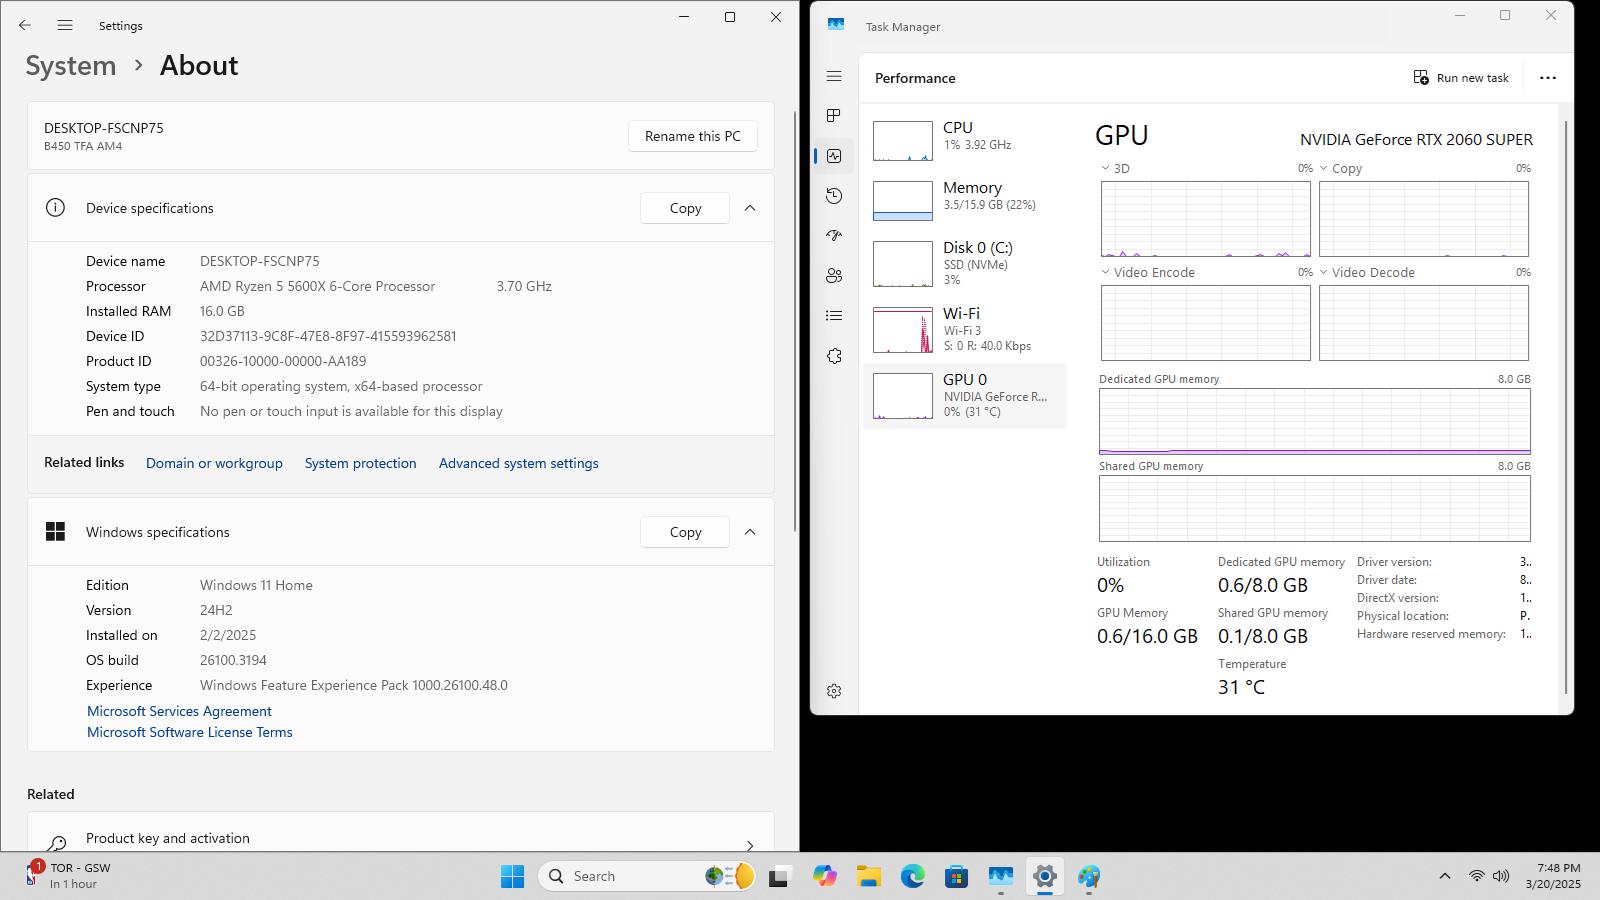Open the three-dot more options menu
The height and width of the screenshot is (900, 1600).
tap(1548, 78)
